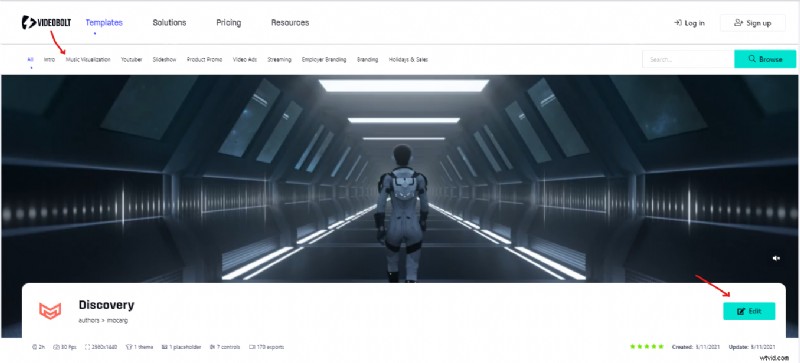The width and height of the screenshot is (800, 363).
Task: Select the Music Visualization category
Action: [88, 60]
